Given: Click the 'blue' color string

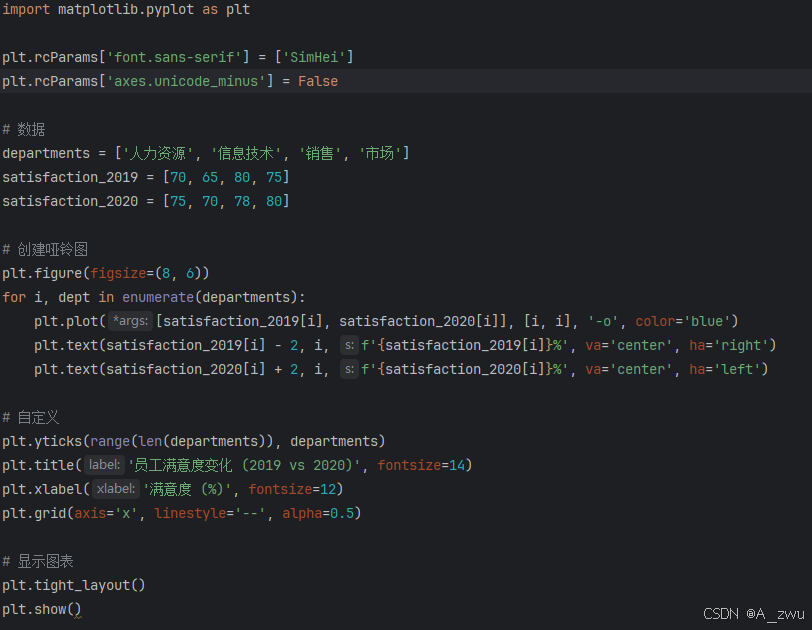Looking at the screenshot, I should coord(707,321).
